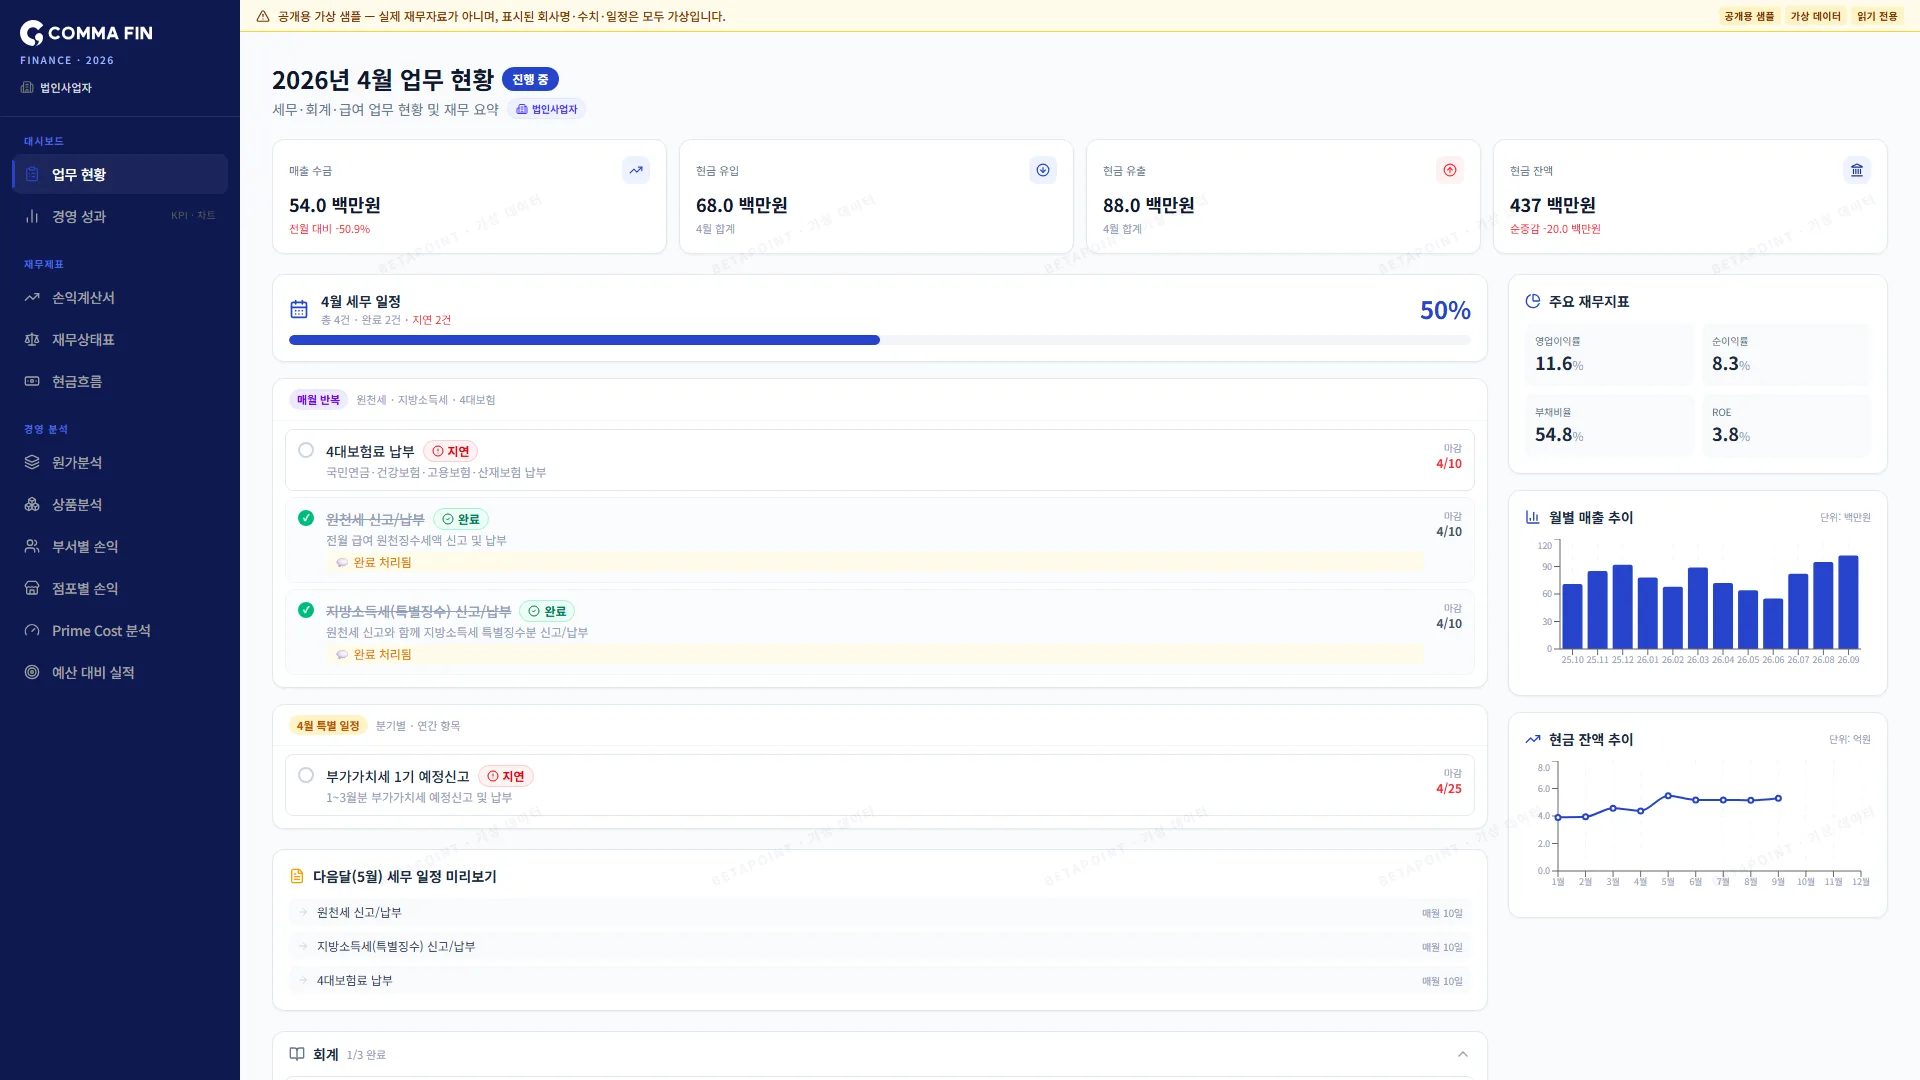Image resolution: width=1920 pixels, height=1080 pixels.
Task: Click the balance sheet scales icon
Action: (32, 340)
